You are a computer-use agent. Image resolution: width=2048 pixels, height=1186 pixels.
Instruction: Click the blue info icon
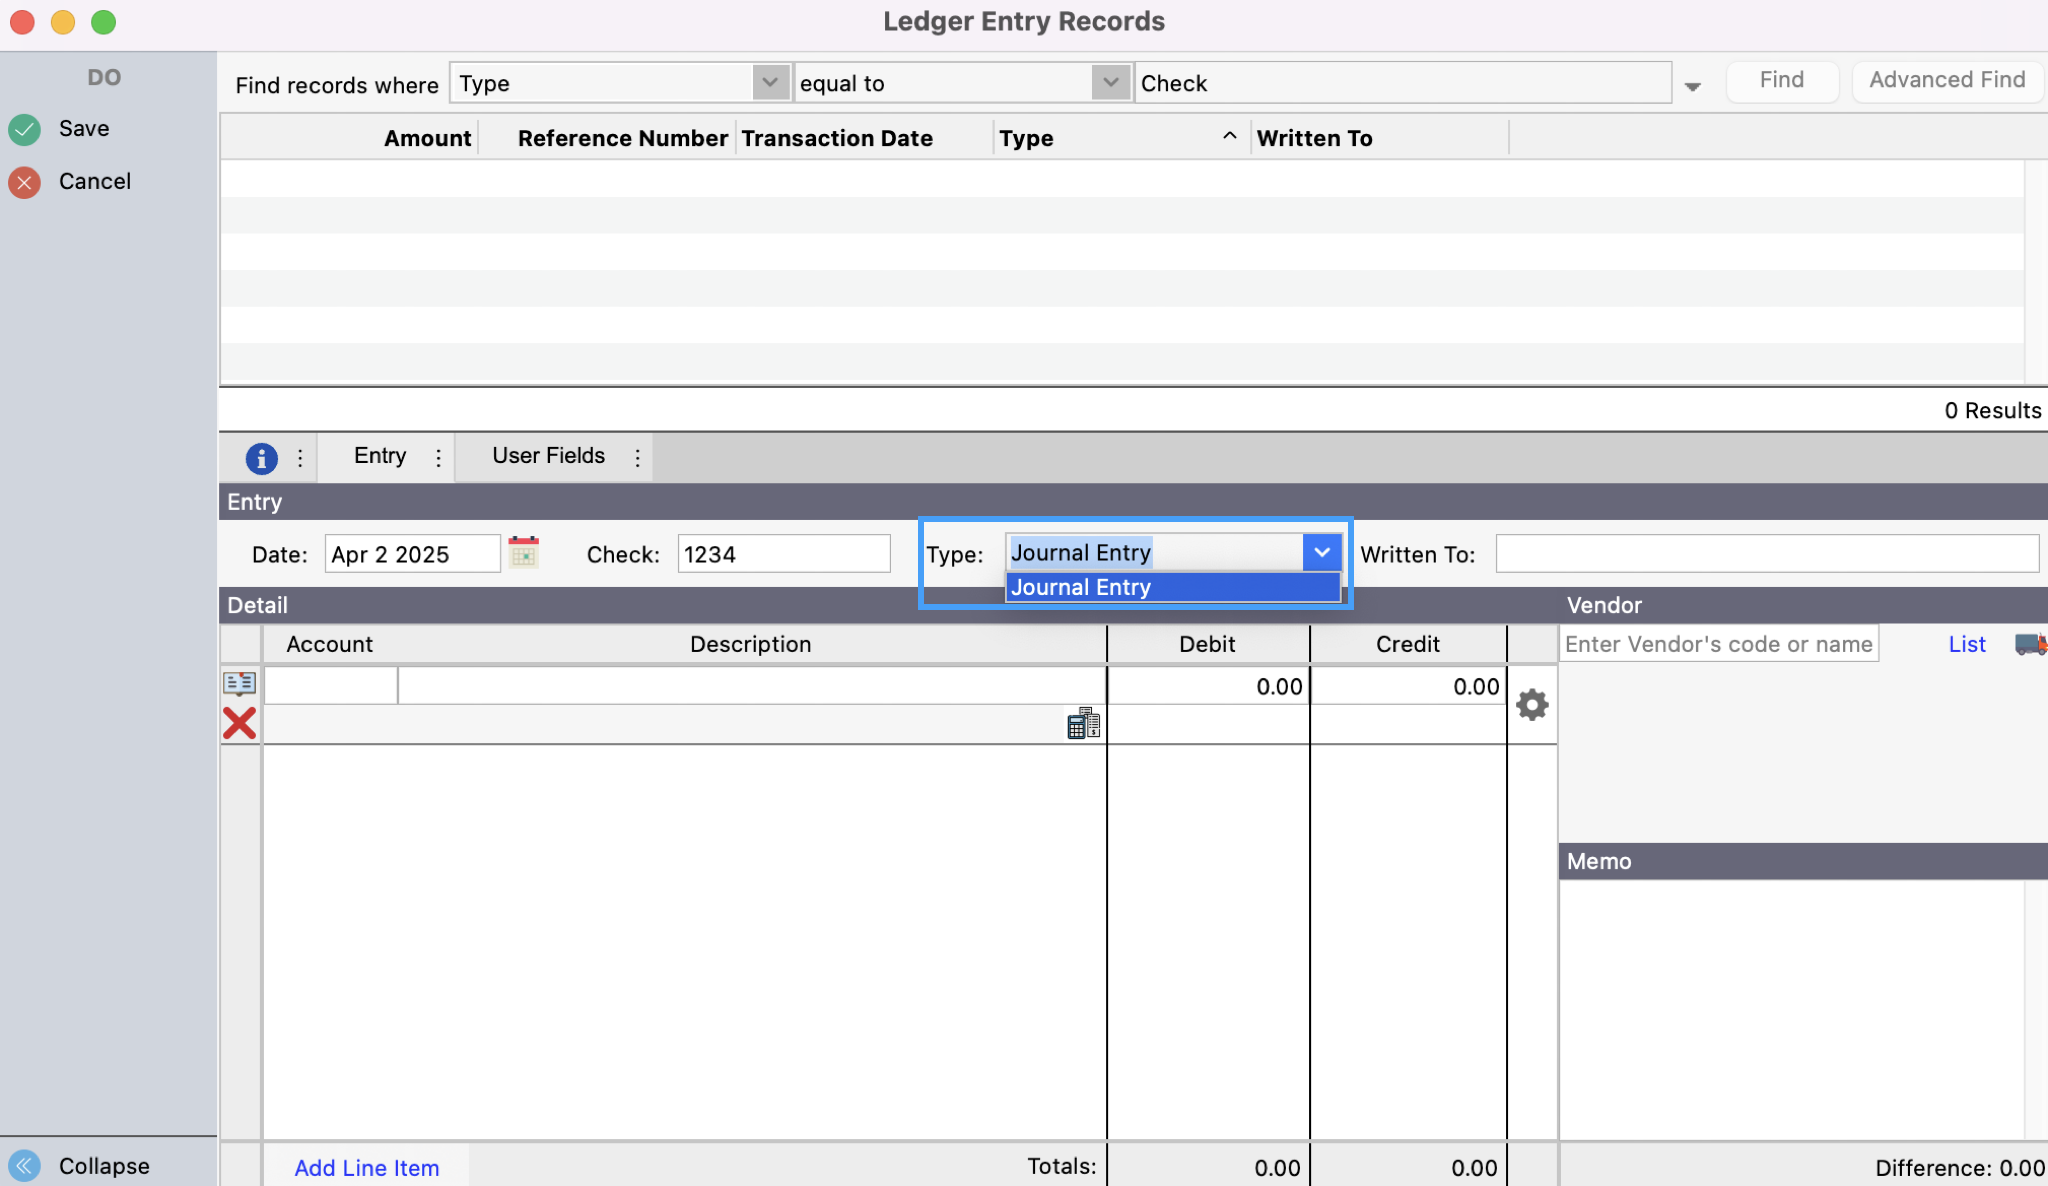261,458
